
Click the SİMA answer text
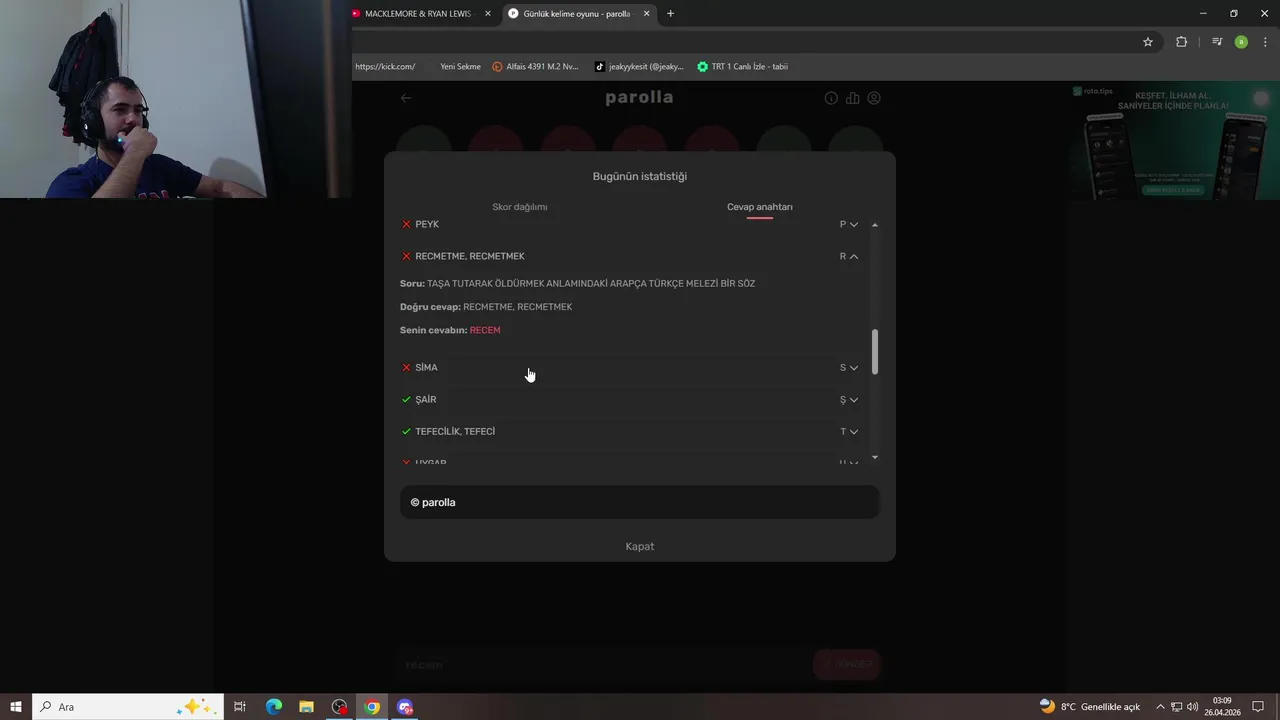[427, 368]
